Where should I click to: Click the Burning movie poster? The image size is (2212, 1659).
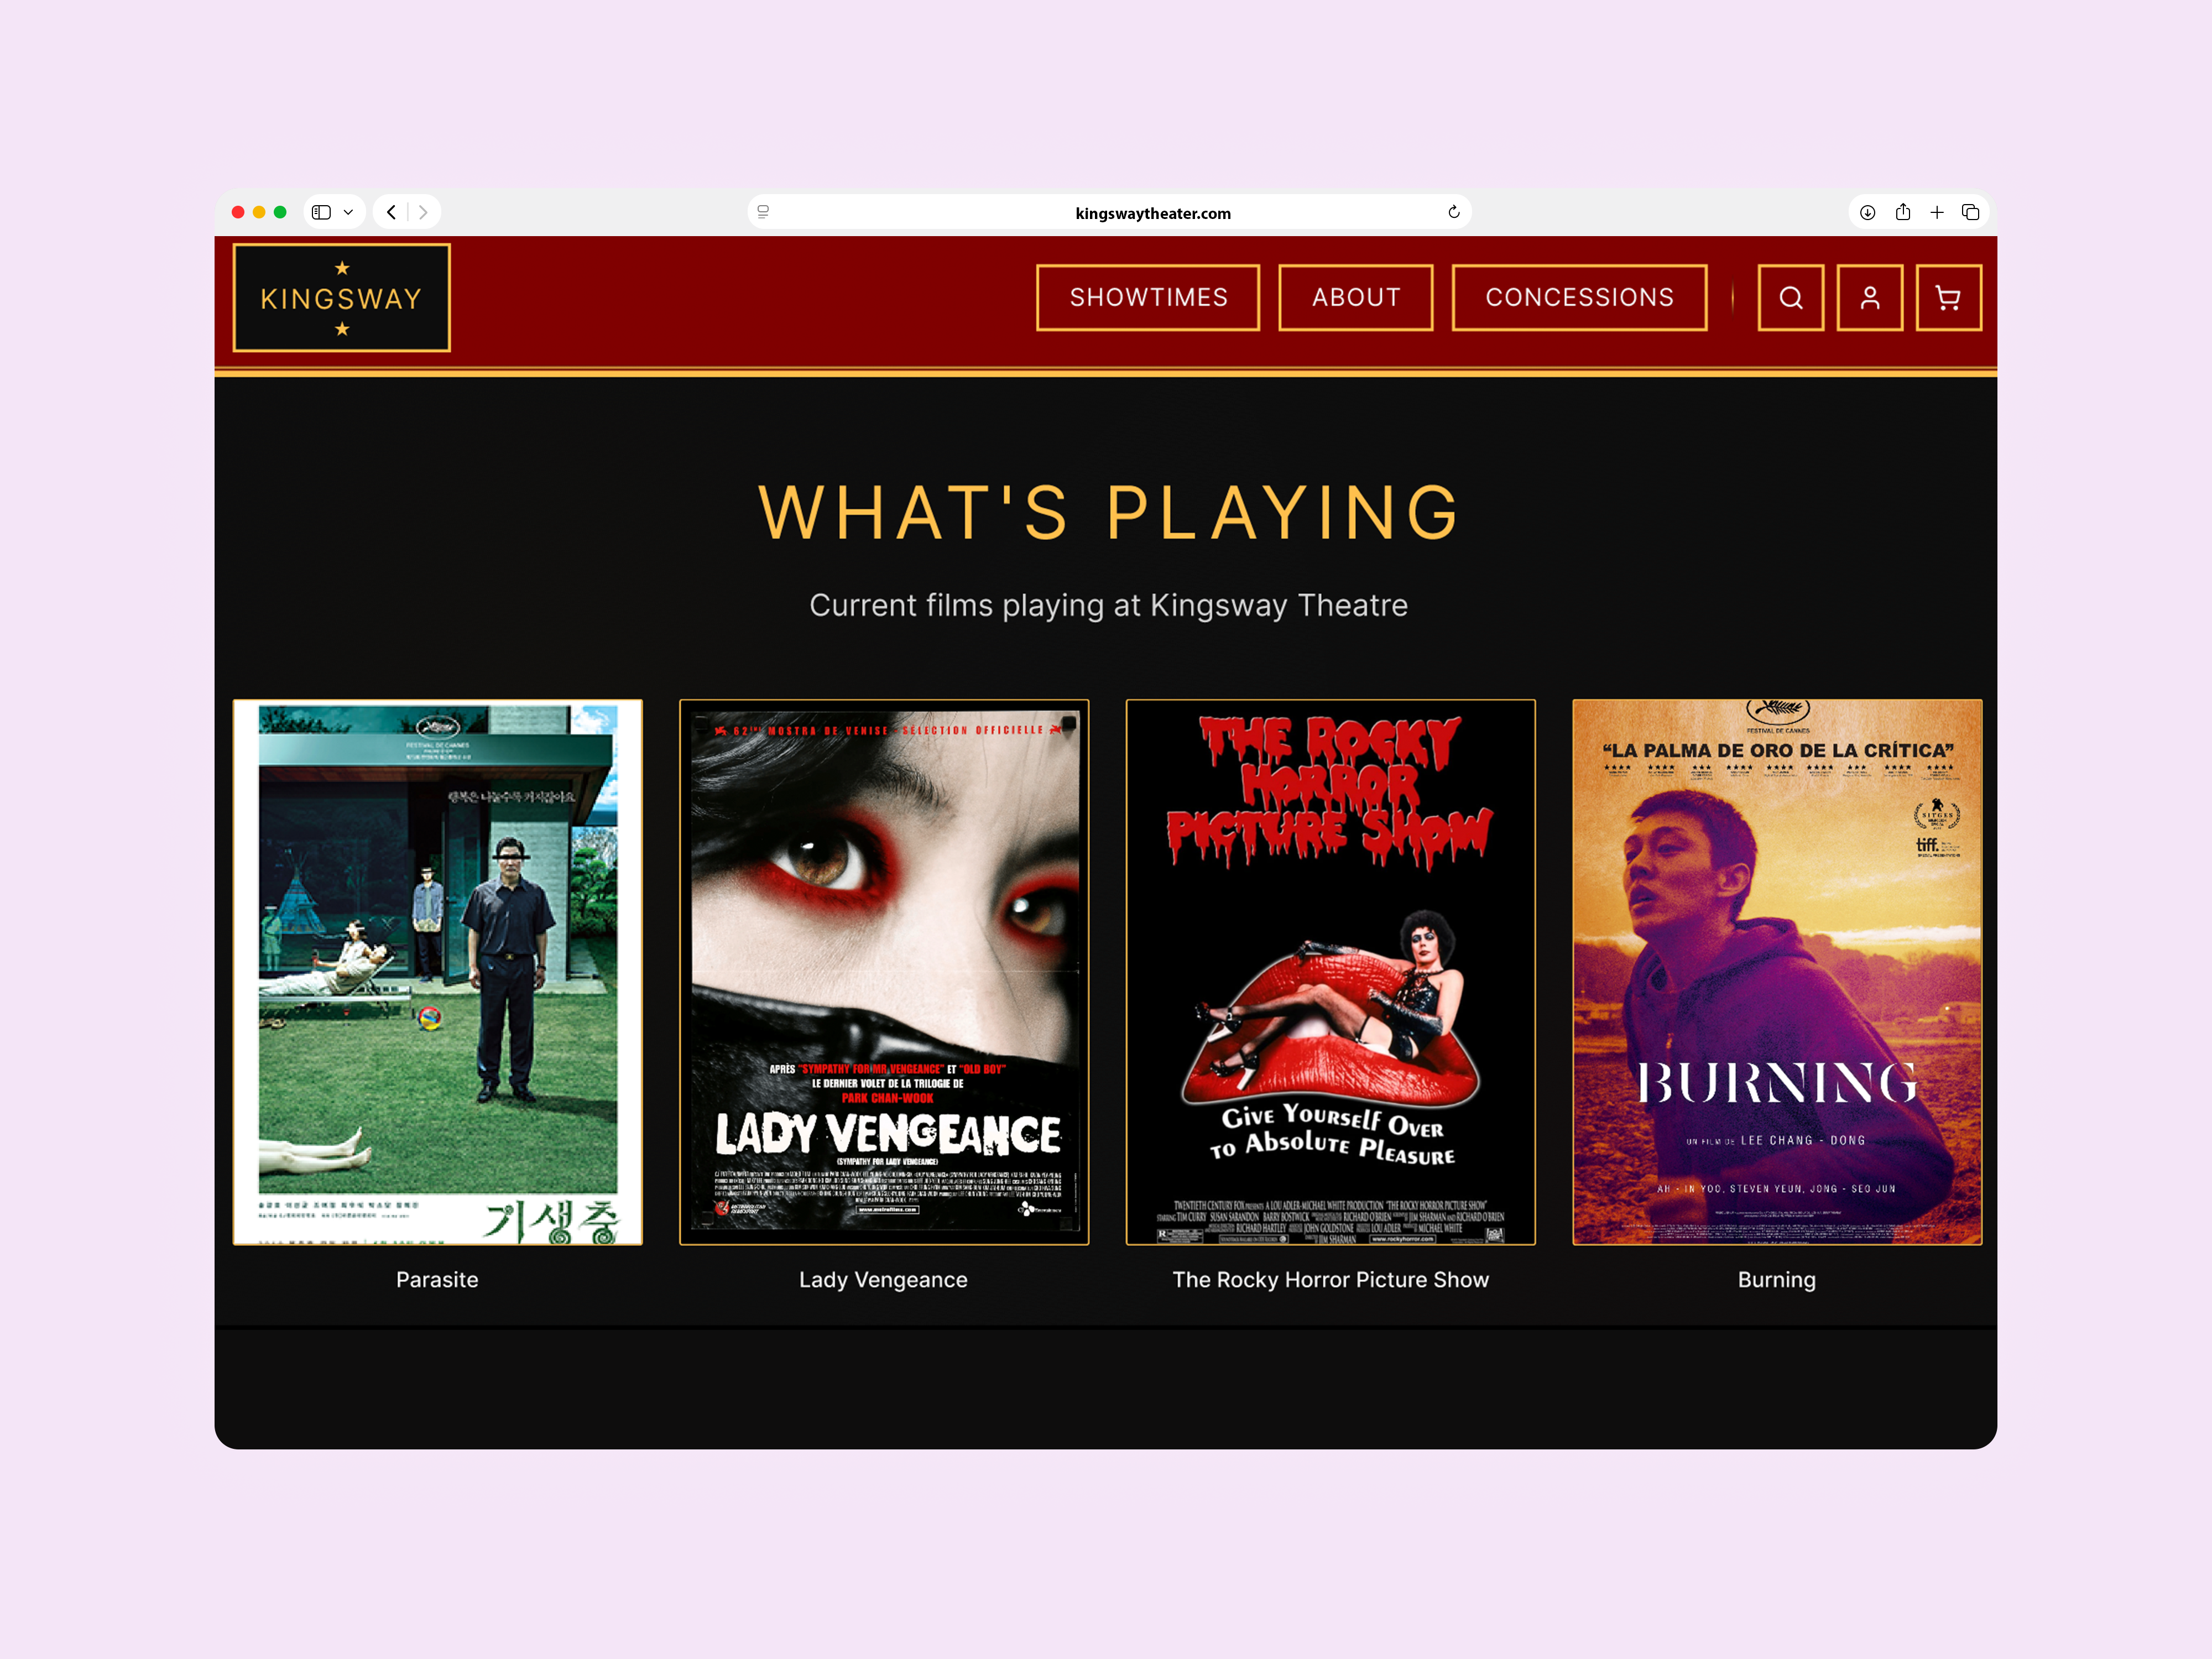(1776, 971)
